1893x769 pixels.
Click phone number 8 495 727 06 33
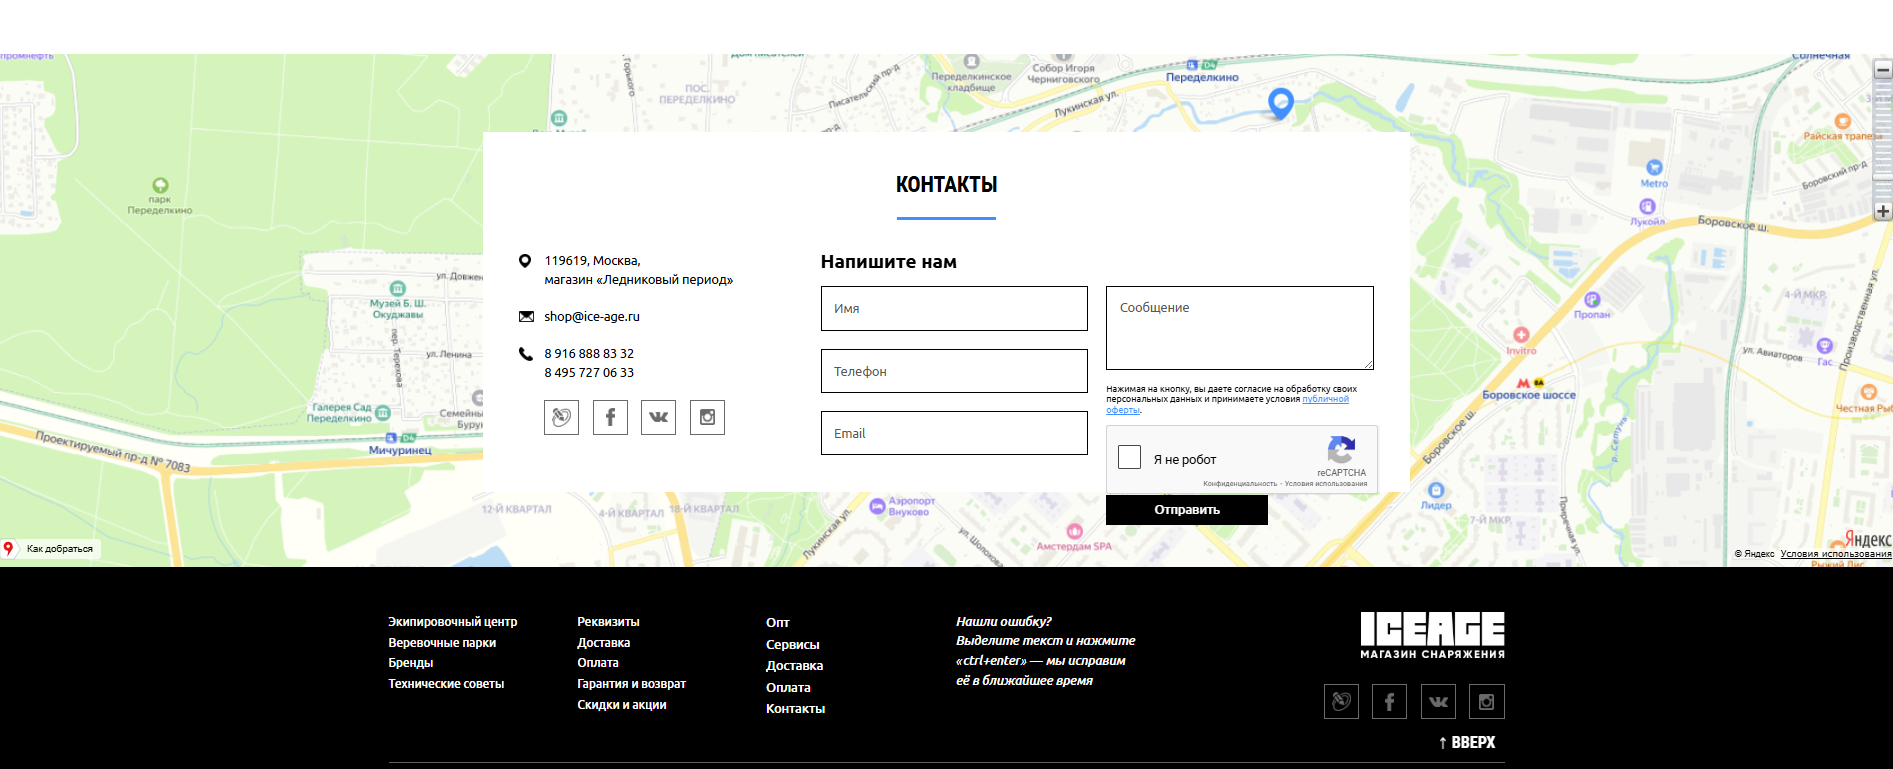click(589, 373)
